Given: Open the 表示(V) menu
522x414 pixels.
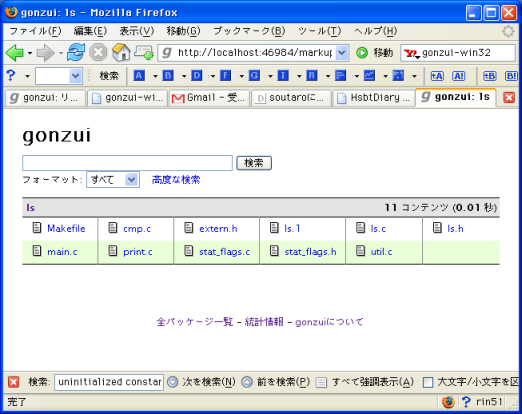Looking at the screenshot, I should [x=137, y=31].
